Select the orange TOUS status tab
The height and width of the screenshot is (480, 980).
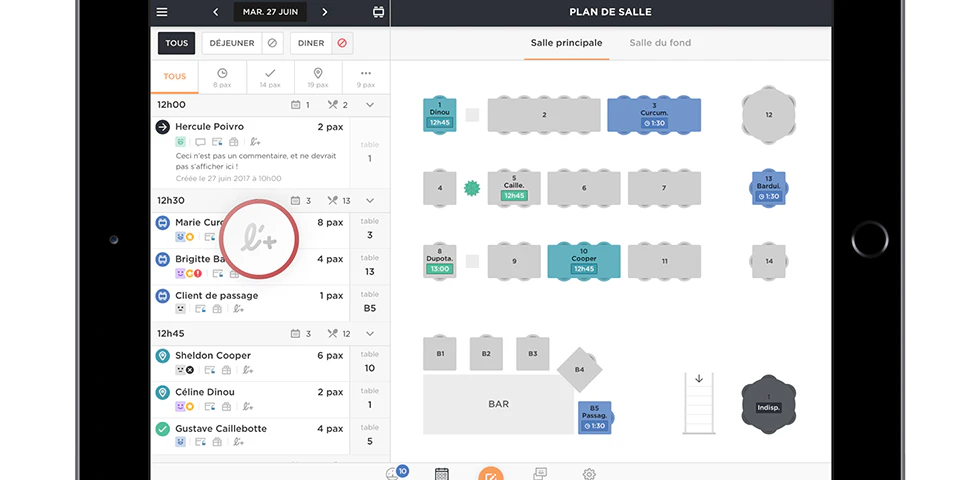click(x=174, y=77)
